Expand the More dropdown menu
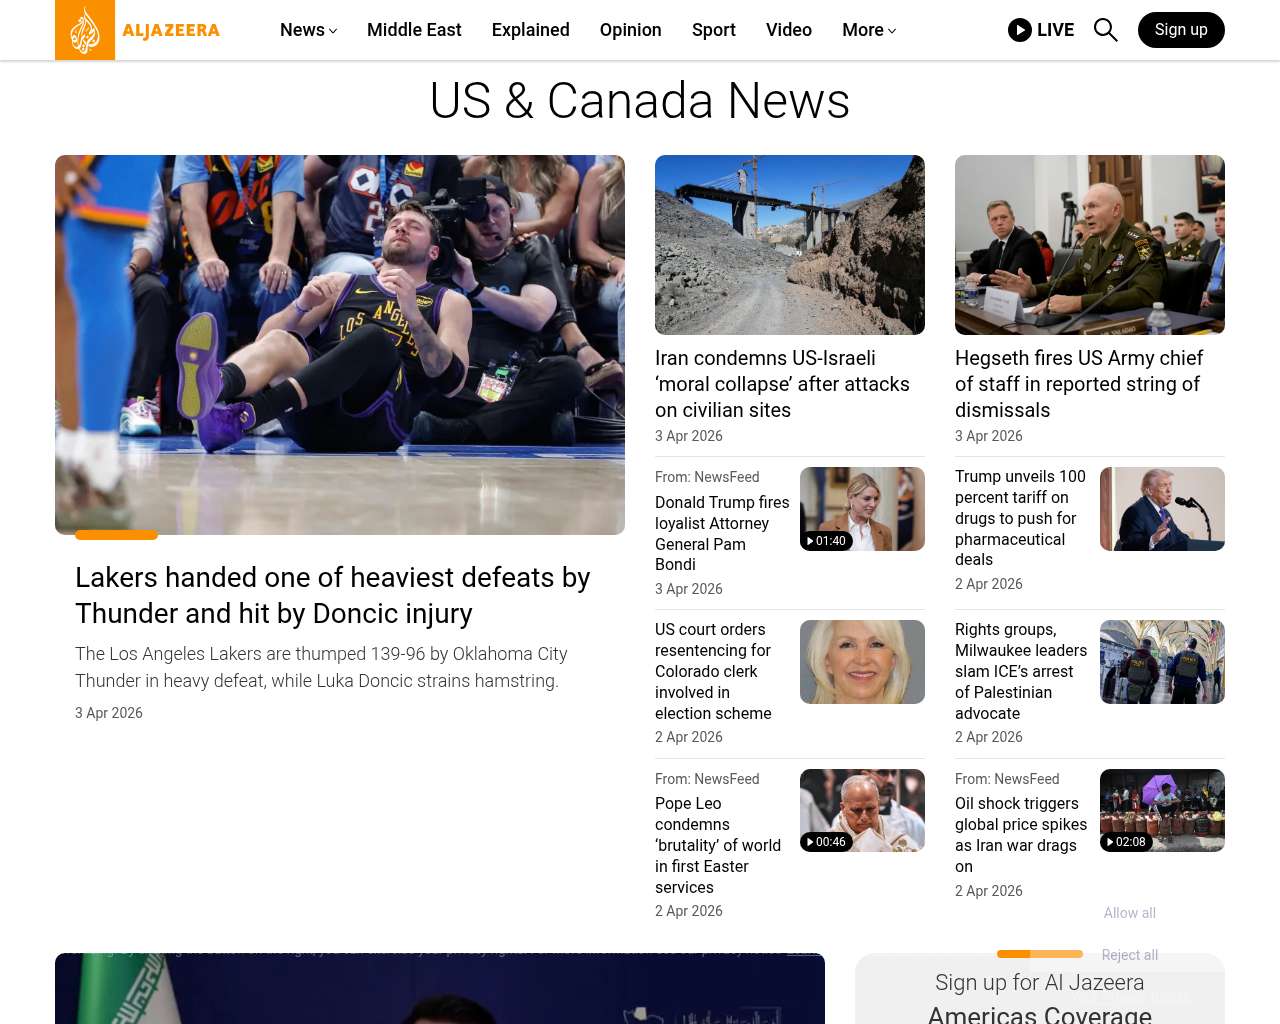The width and height of the screenshot is (1280, 1024). pos(868,30)
